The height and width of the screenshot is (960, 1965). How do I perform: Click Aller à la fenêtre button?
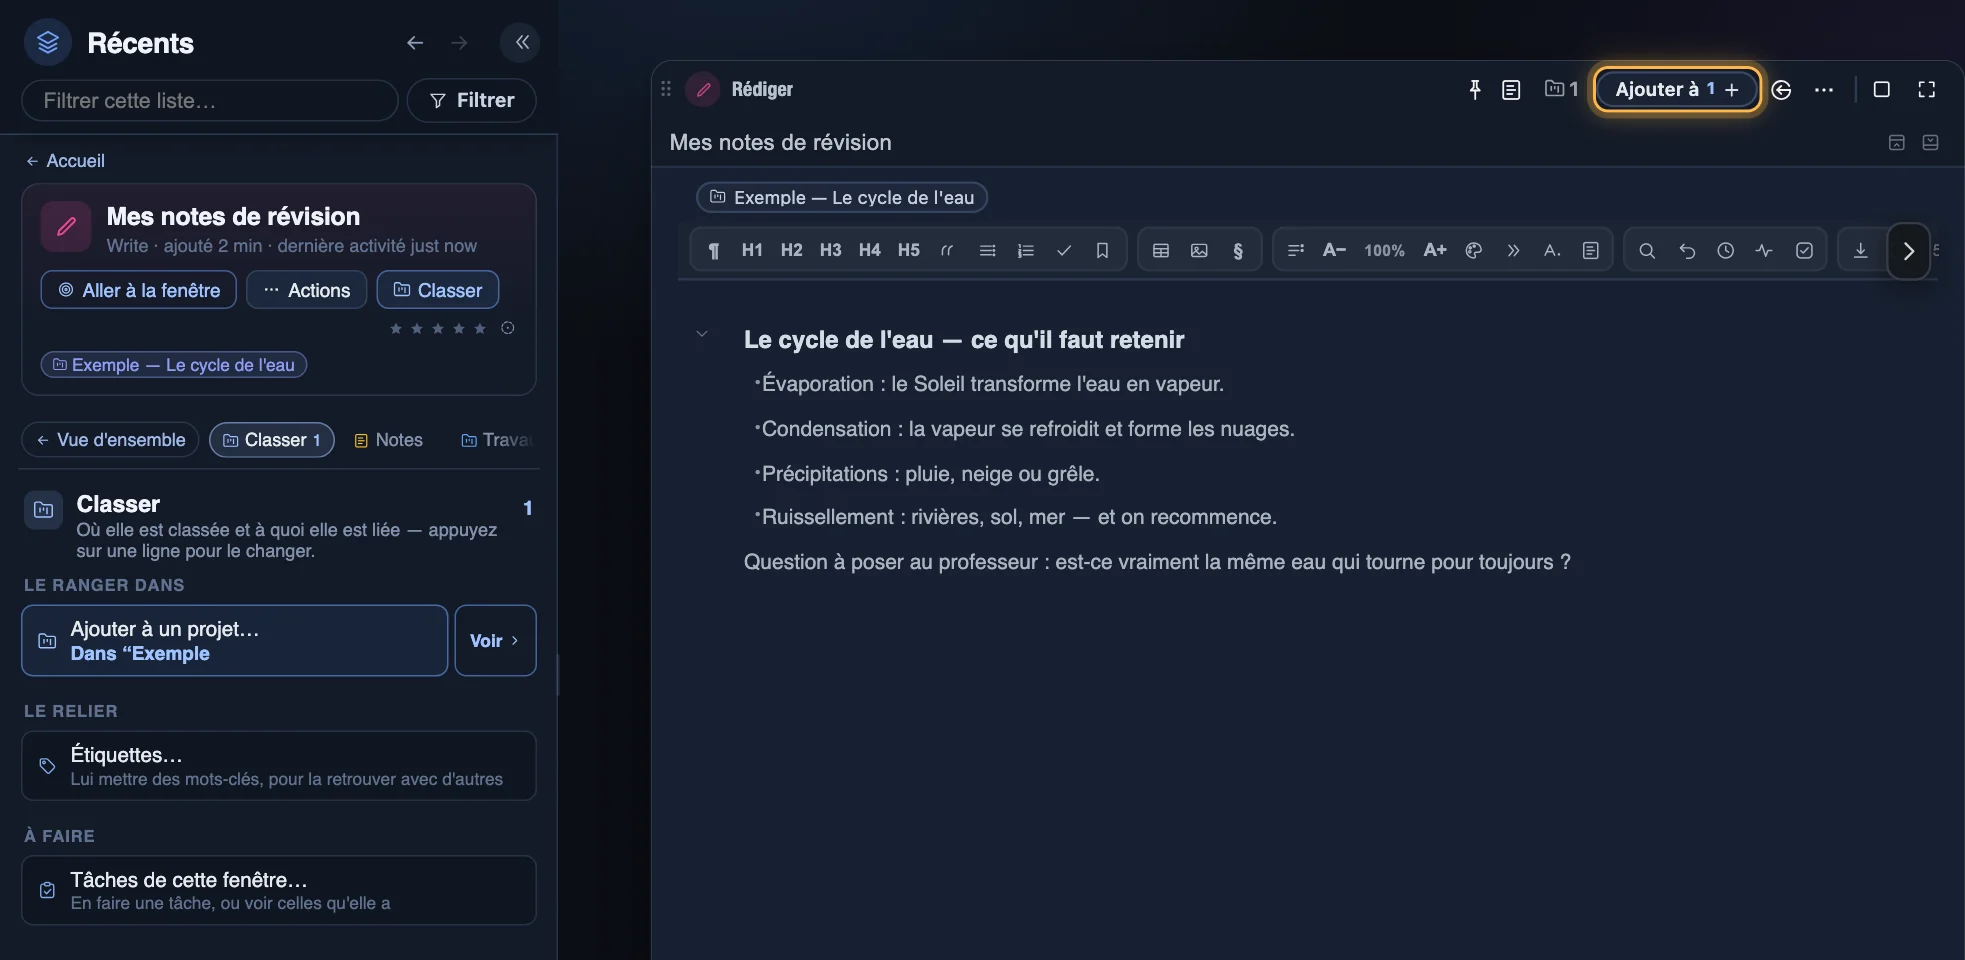(x=139, y=290)
